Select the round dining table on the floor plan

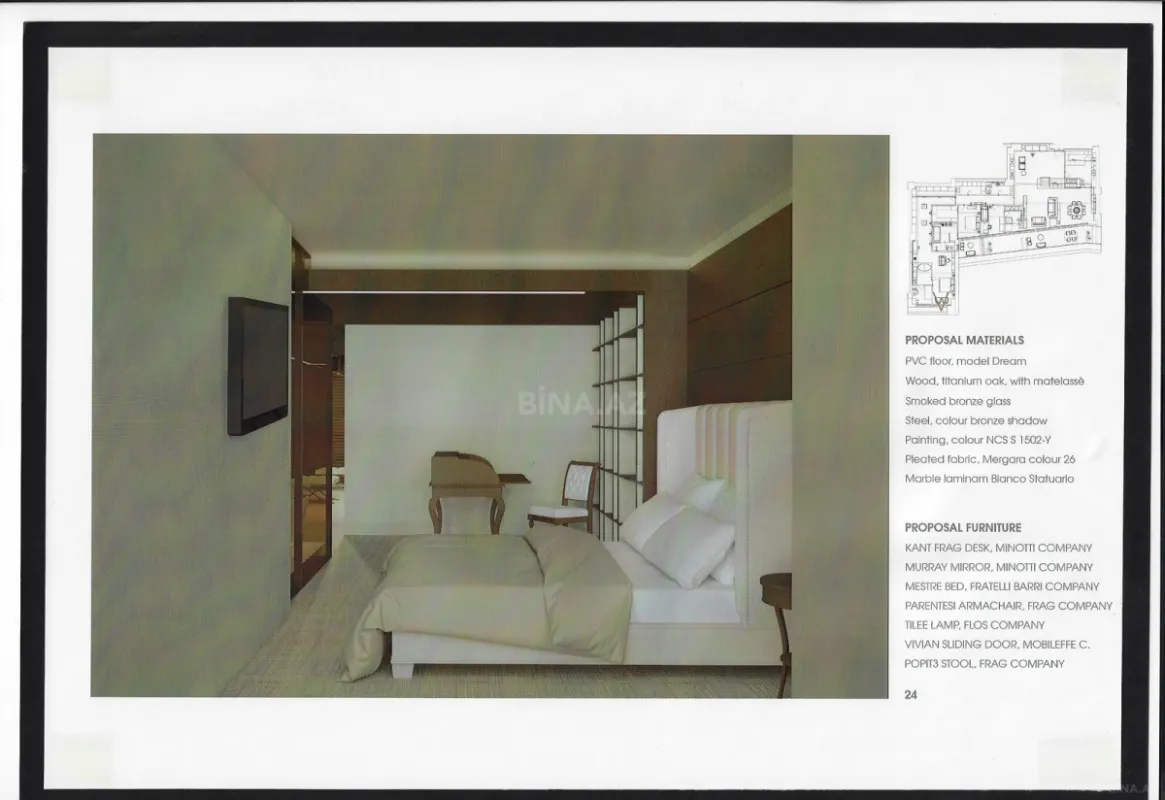pyautogui.click(x=1077, y=210)
